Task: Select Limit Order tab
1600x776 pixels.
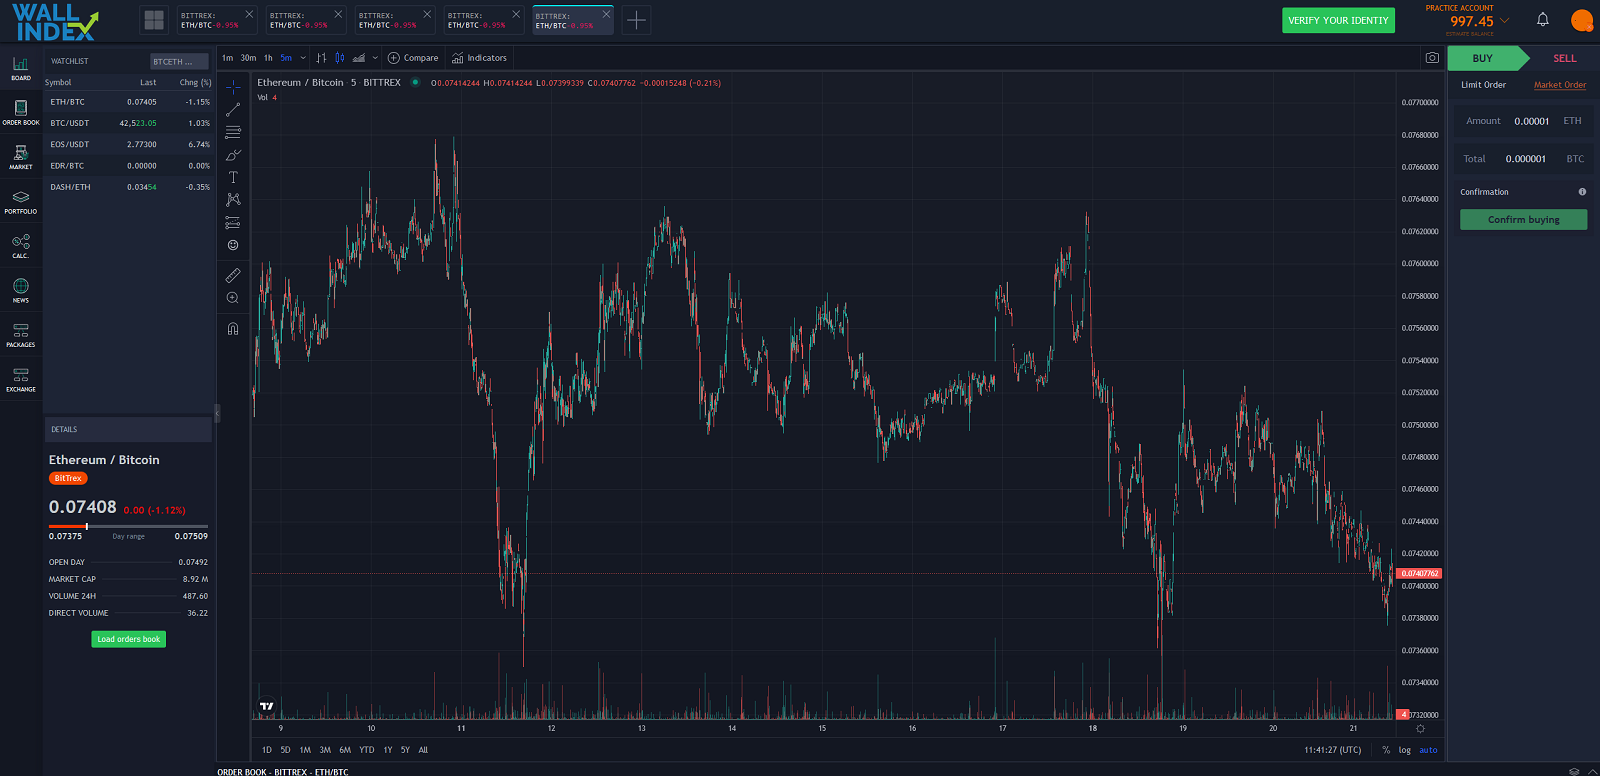Action: click(1483, 85)
